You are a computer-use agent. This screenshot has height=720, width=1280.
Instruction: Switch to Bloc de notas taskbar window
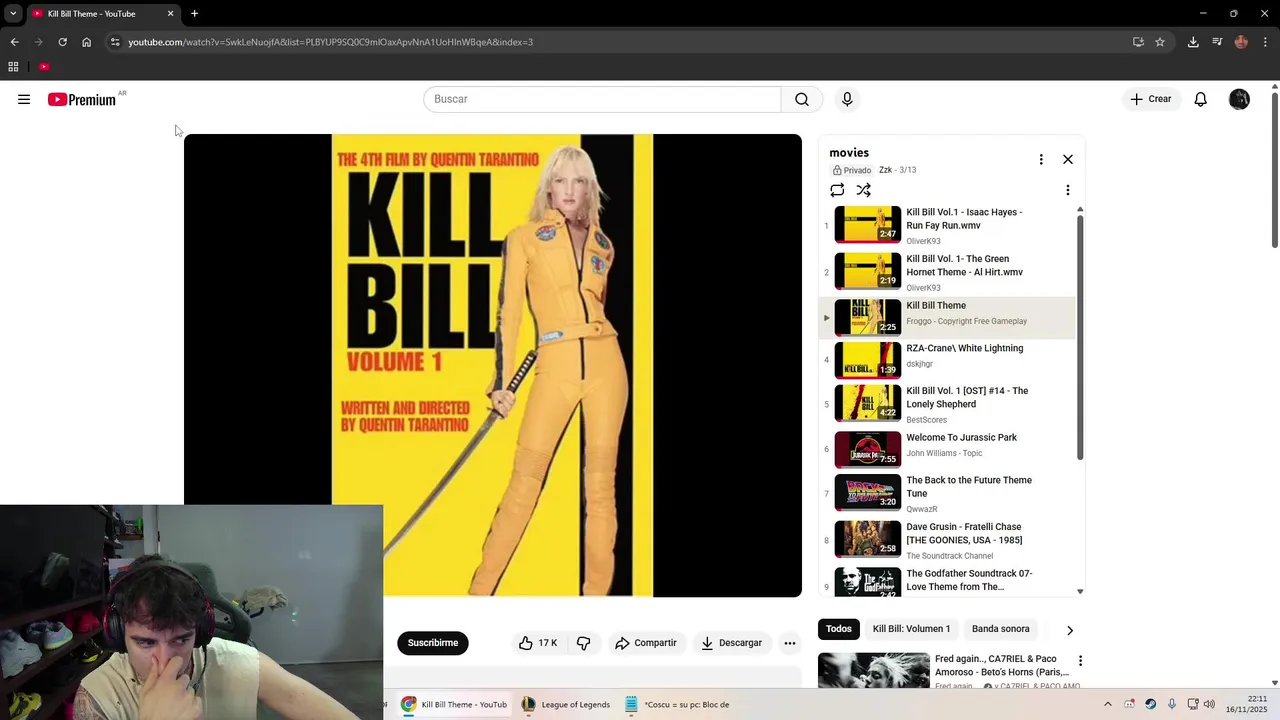678,705
